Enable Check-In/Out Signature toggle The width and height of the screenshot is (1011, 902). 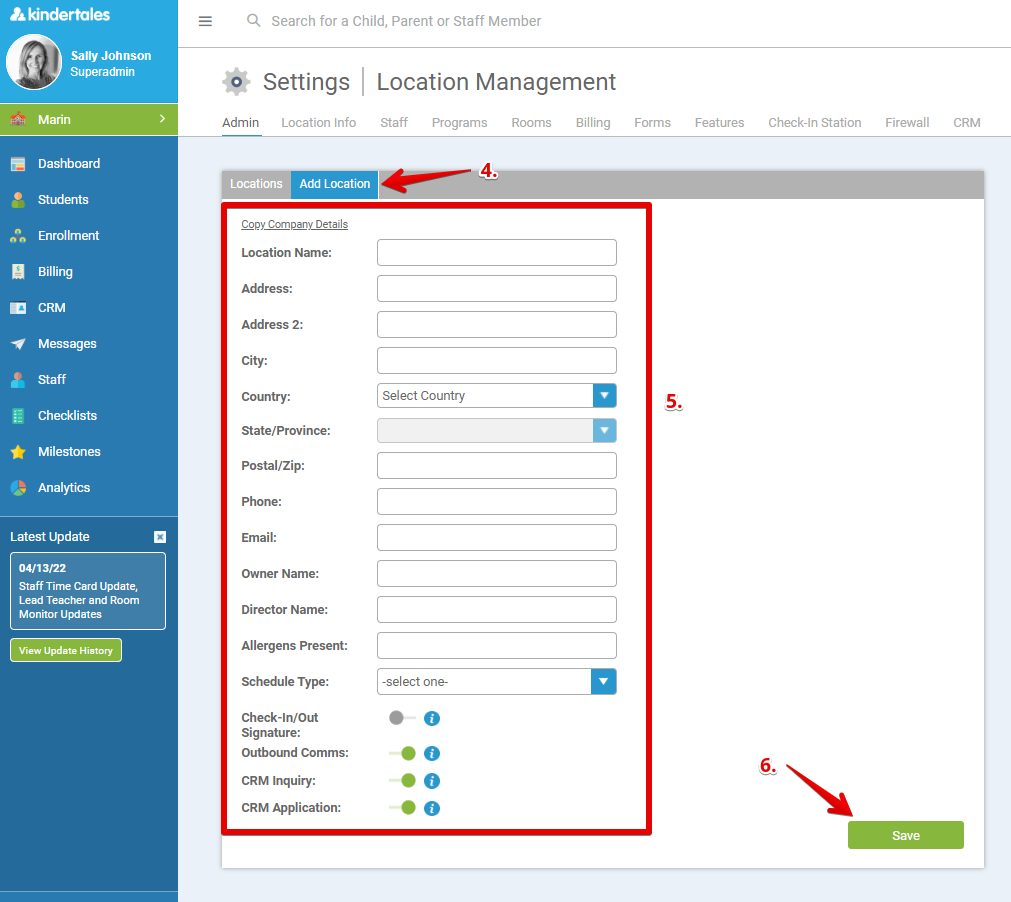[x=402, y=718]
